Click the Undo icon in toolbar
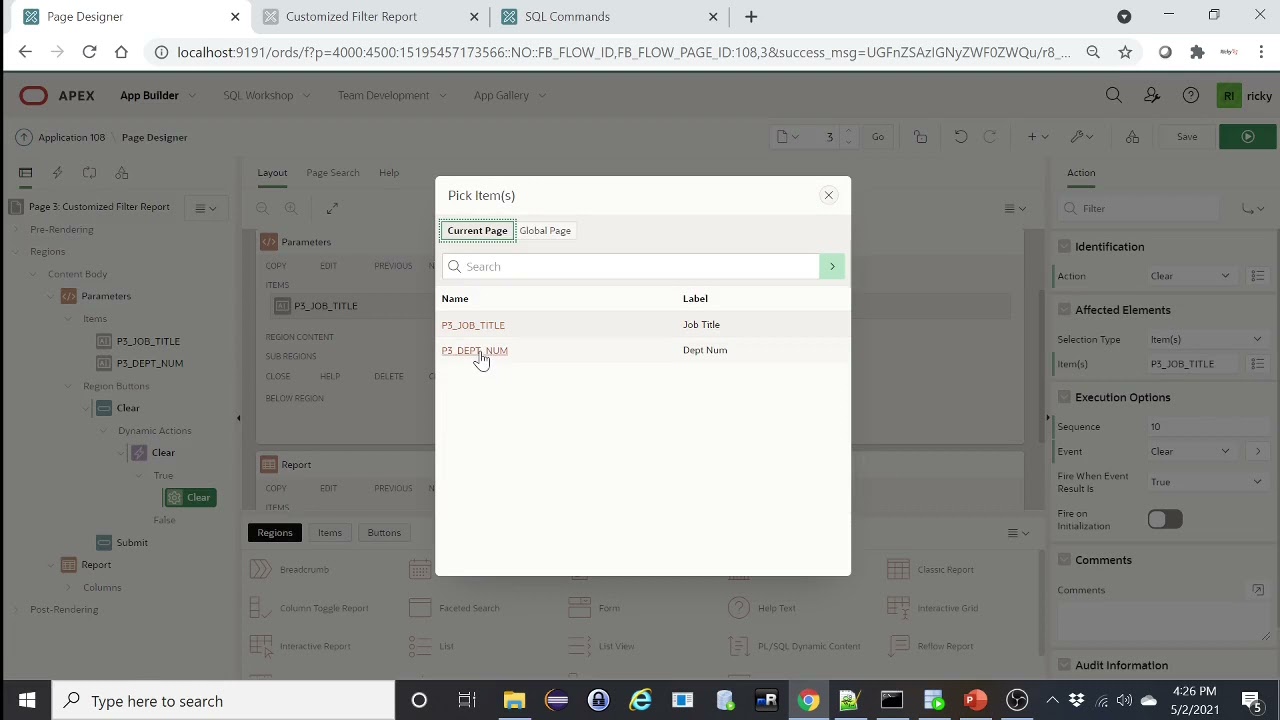Screen dimensions: 1280x720 [x=960, y=137]
